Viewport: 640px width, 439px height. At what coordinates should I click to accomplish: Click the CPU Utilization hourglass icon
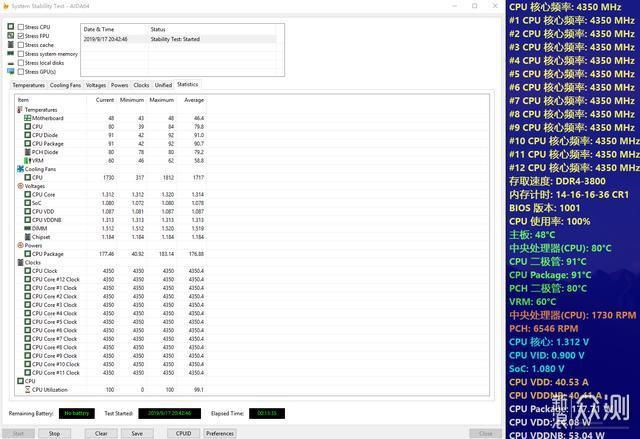pos(27,390)
